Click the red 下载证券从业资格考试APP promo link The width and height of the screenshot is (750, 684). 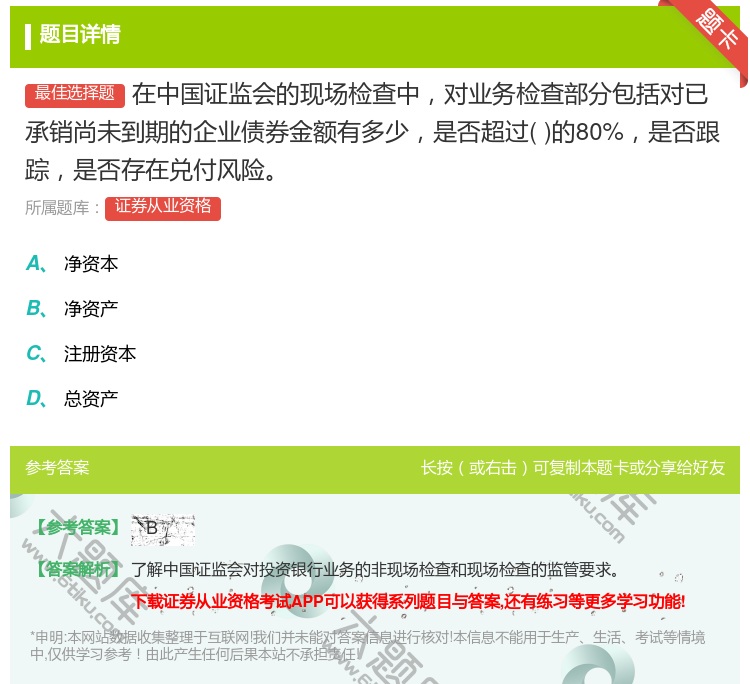pyautogui.click(x=408, y=601)
